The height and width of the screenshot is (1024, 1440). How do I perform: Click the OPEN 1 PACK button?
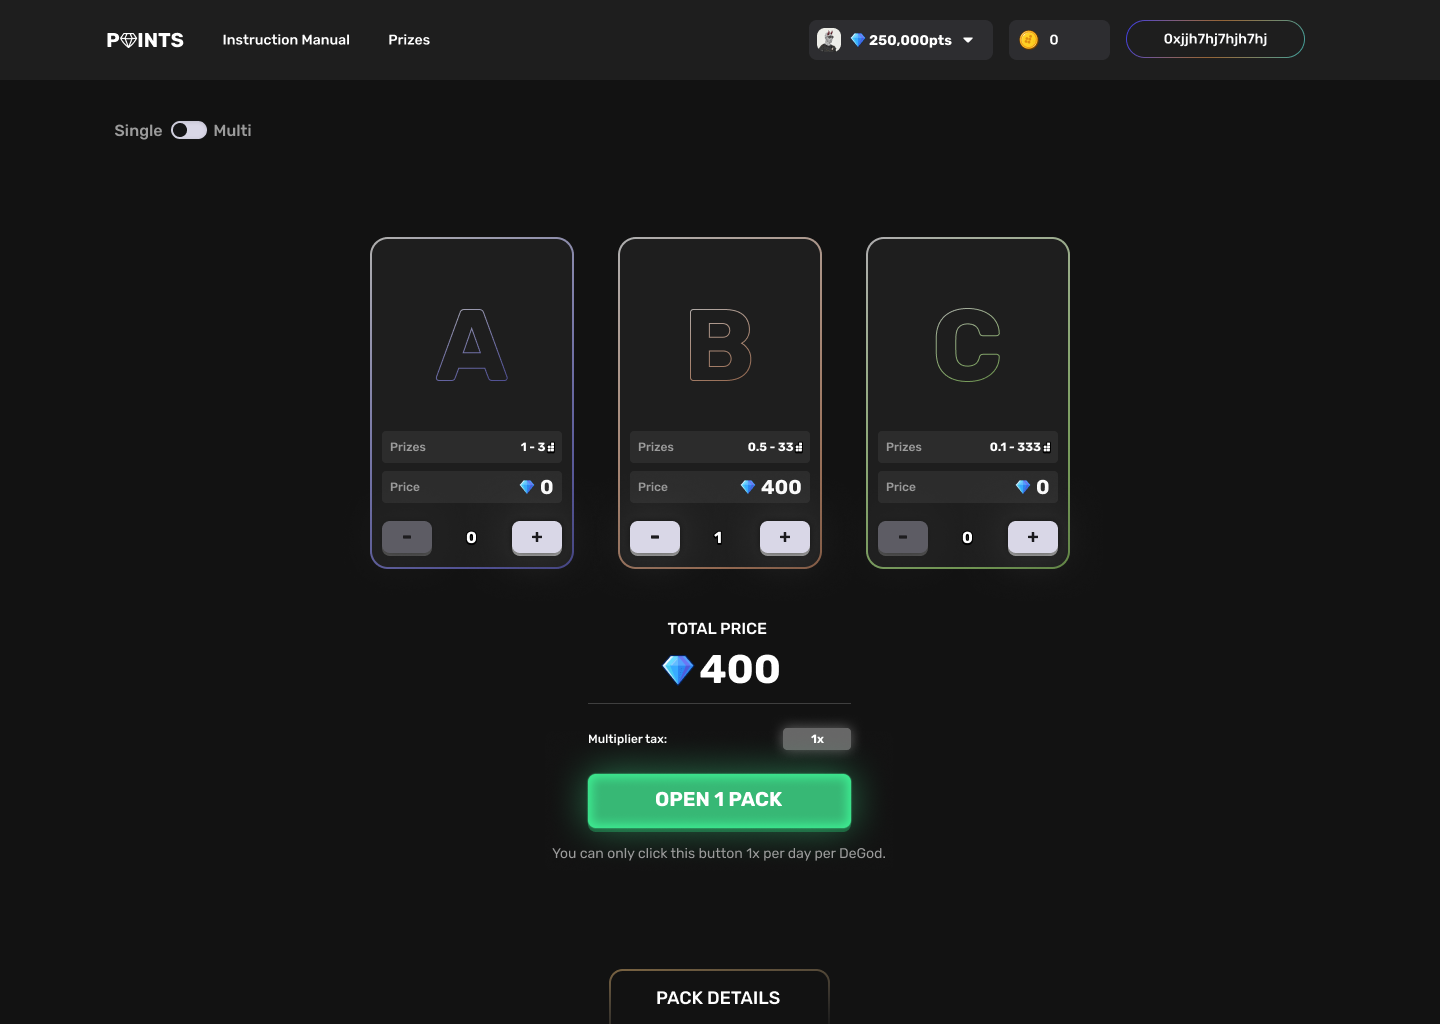pos(719,800)
